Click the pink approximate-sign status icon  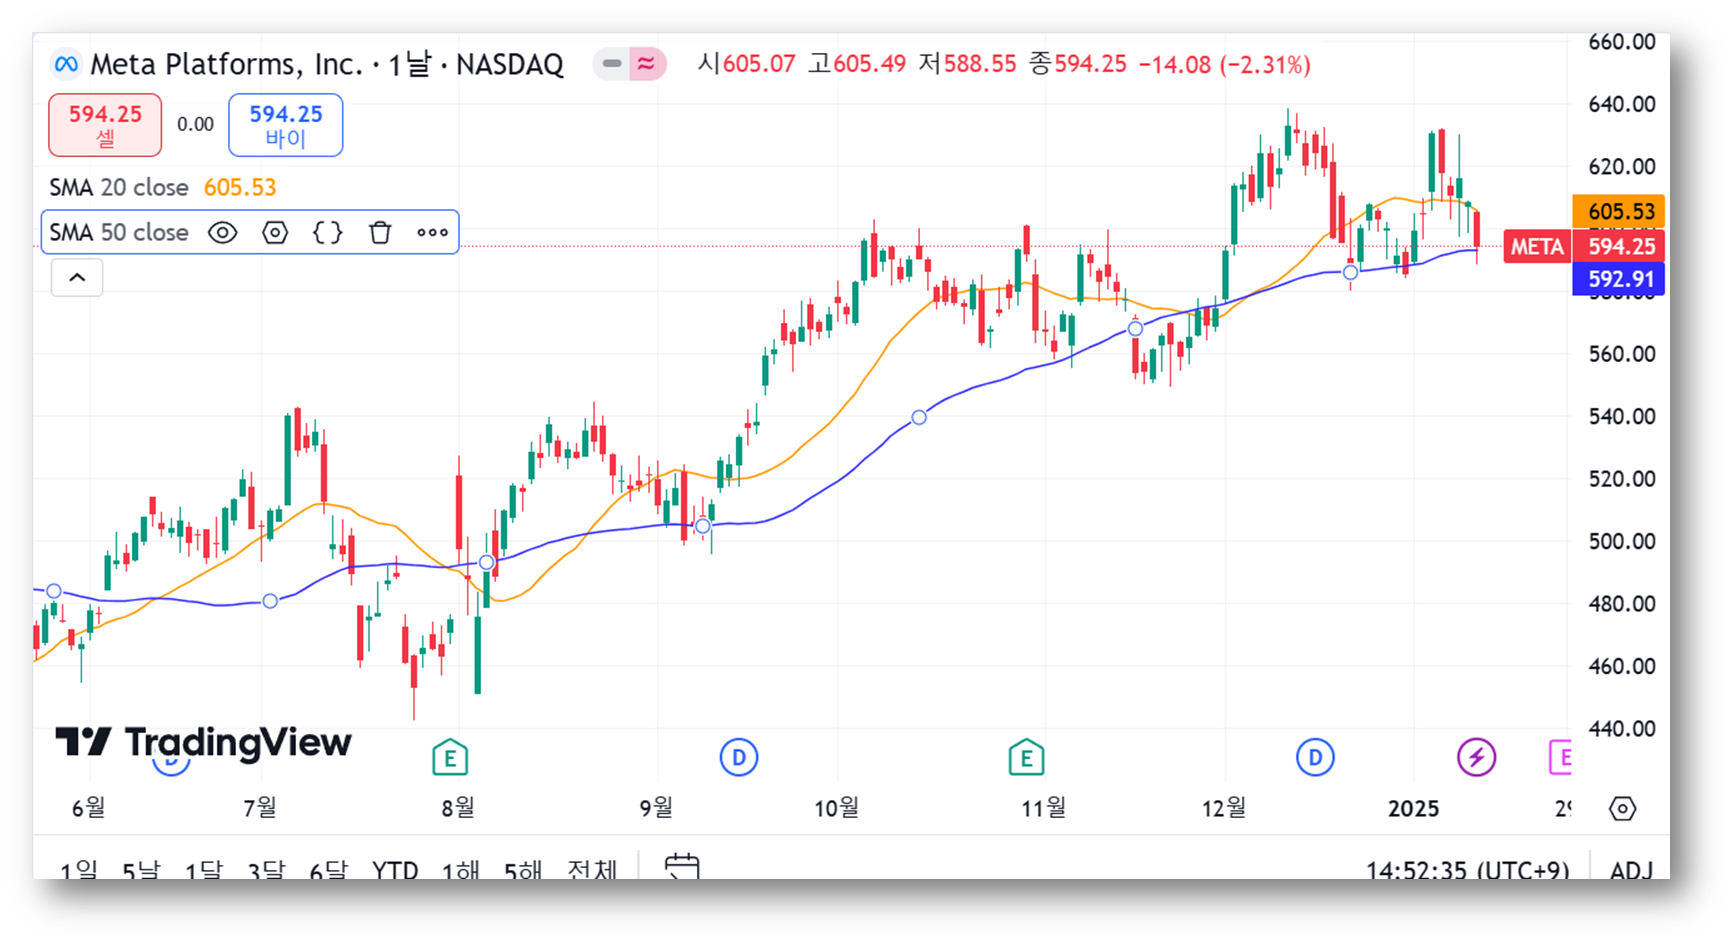coord(647,64)
